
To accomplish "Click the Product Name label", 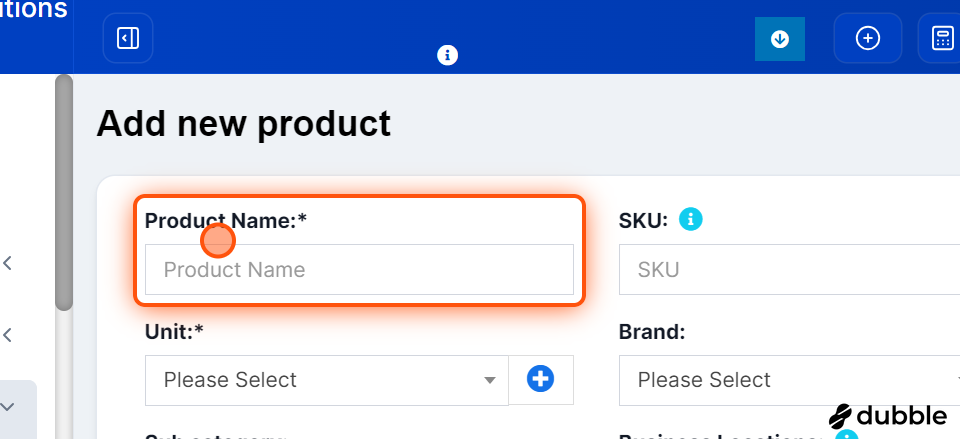I will point(225,220).
